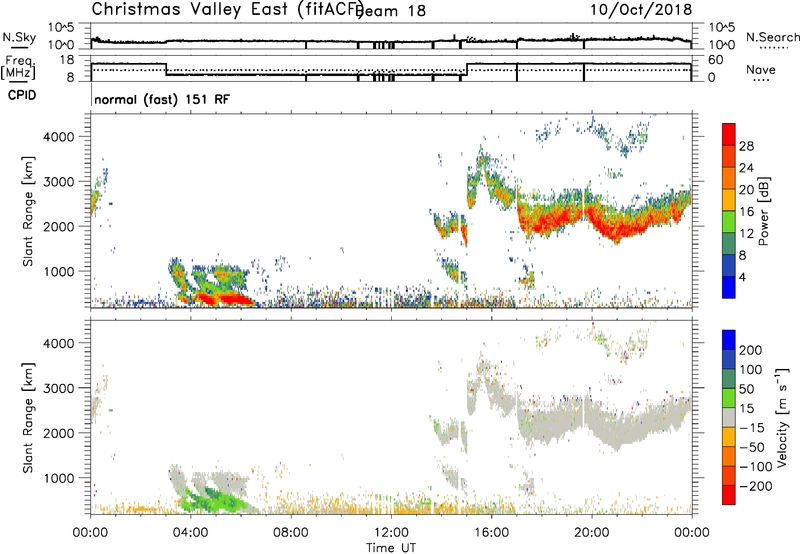The height and width of the screenshot is (554, 800).
Task: Click the '20:00' time tick label
Action: (x=592, y=533)
